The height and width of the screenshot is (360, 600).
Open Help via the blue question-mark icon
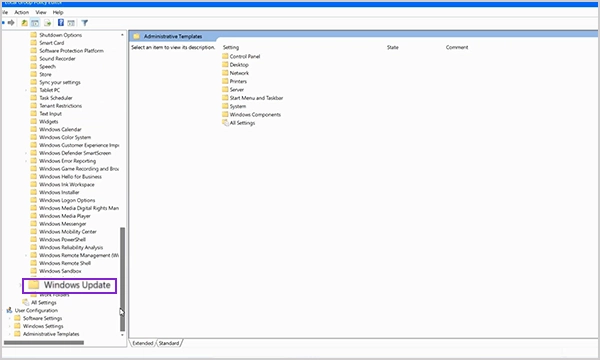coord(60,23)
